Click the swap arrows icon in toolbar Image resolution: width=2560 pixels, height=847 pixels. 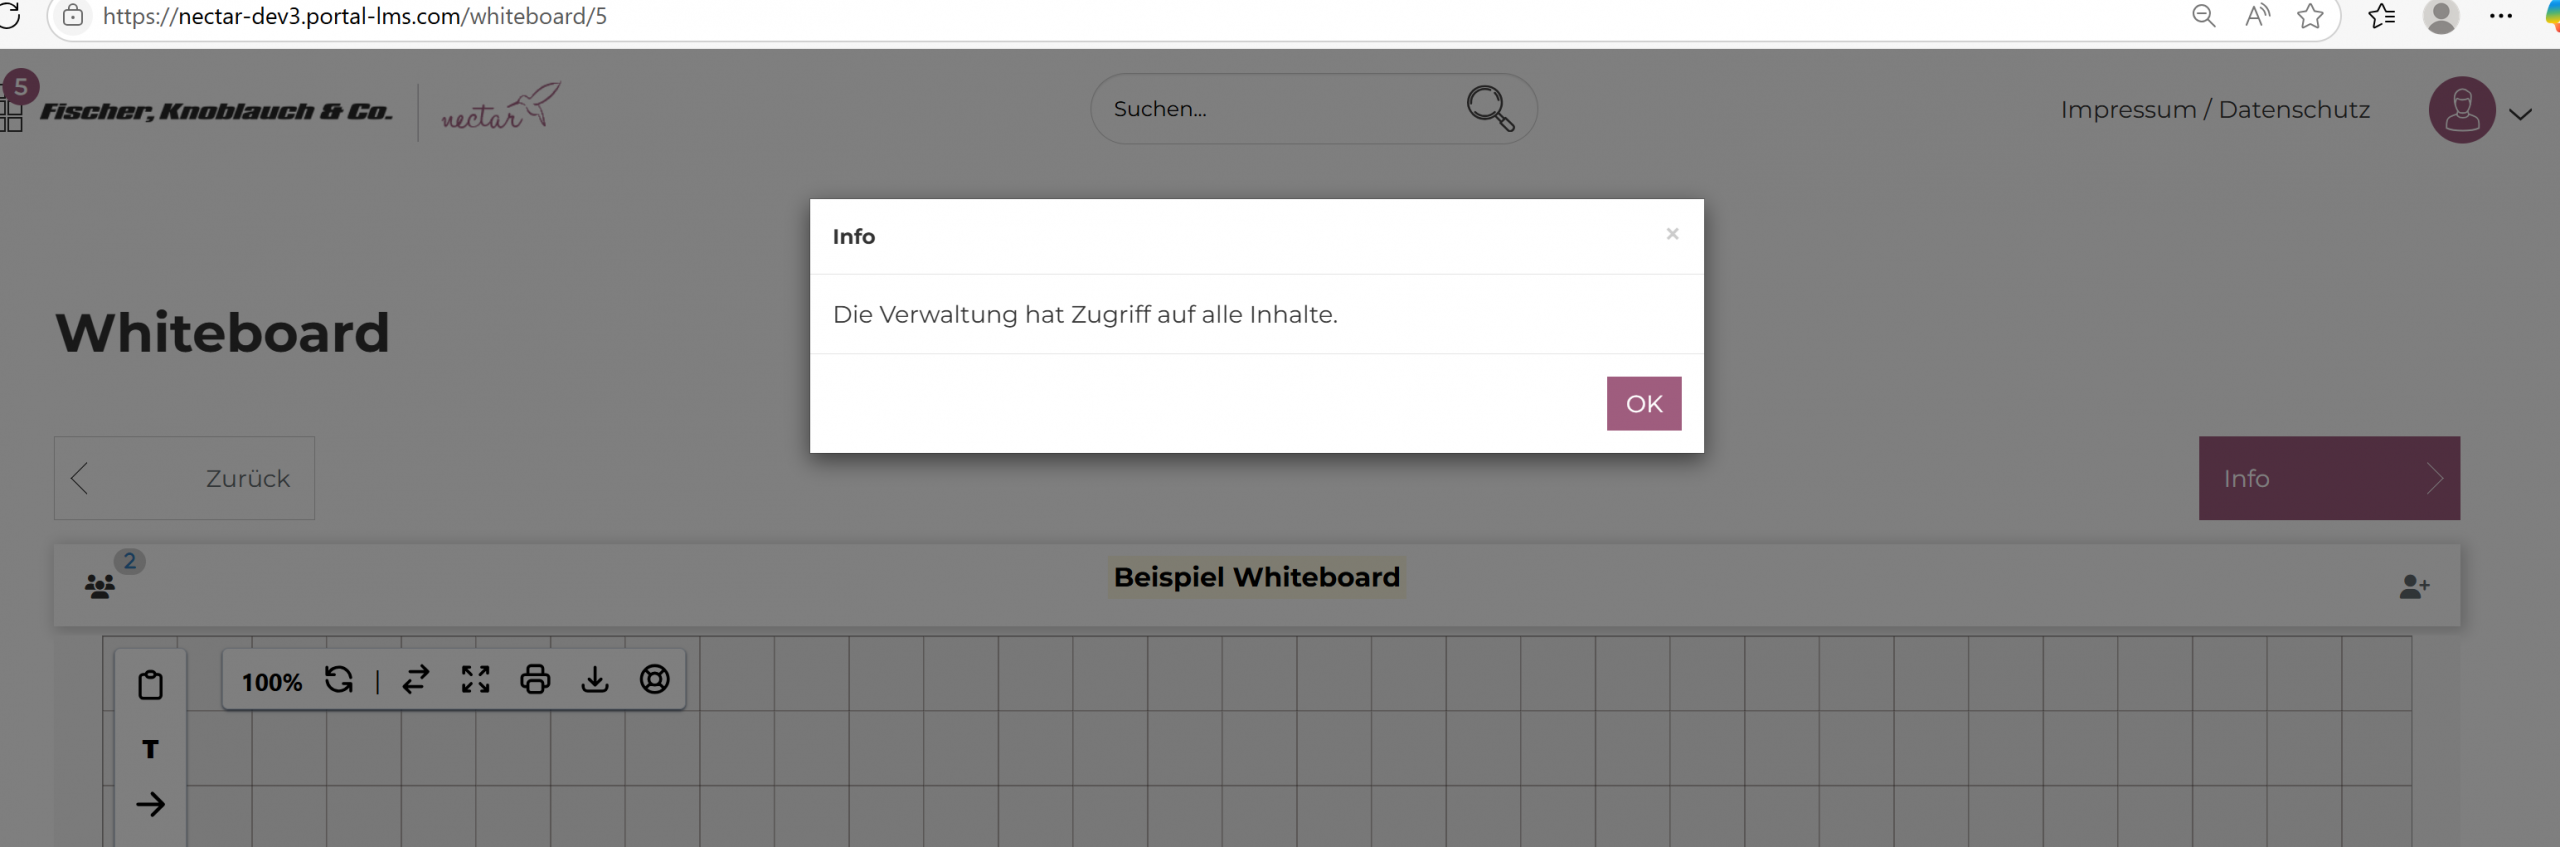416,680
